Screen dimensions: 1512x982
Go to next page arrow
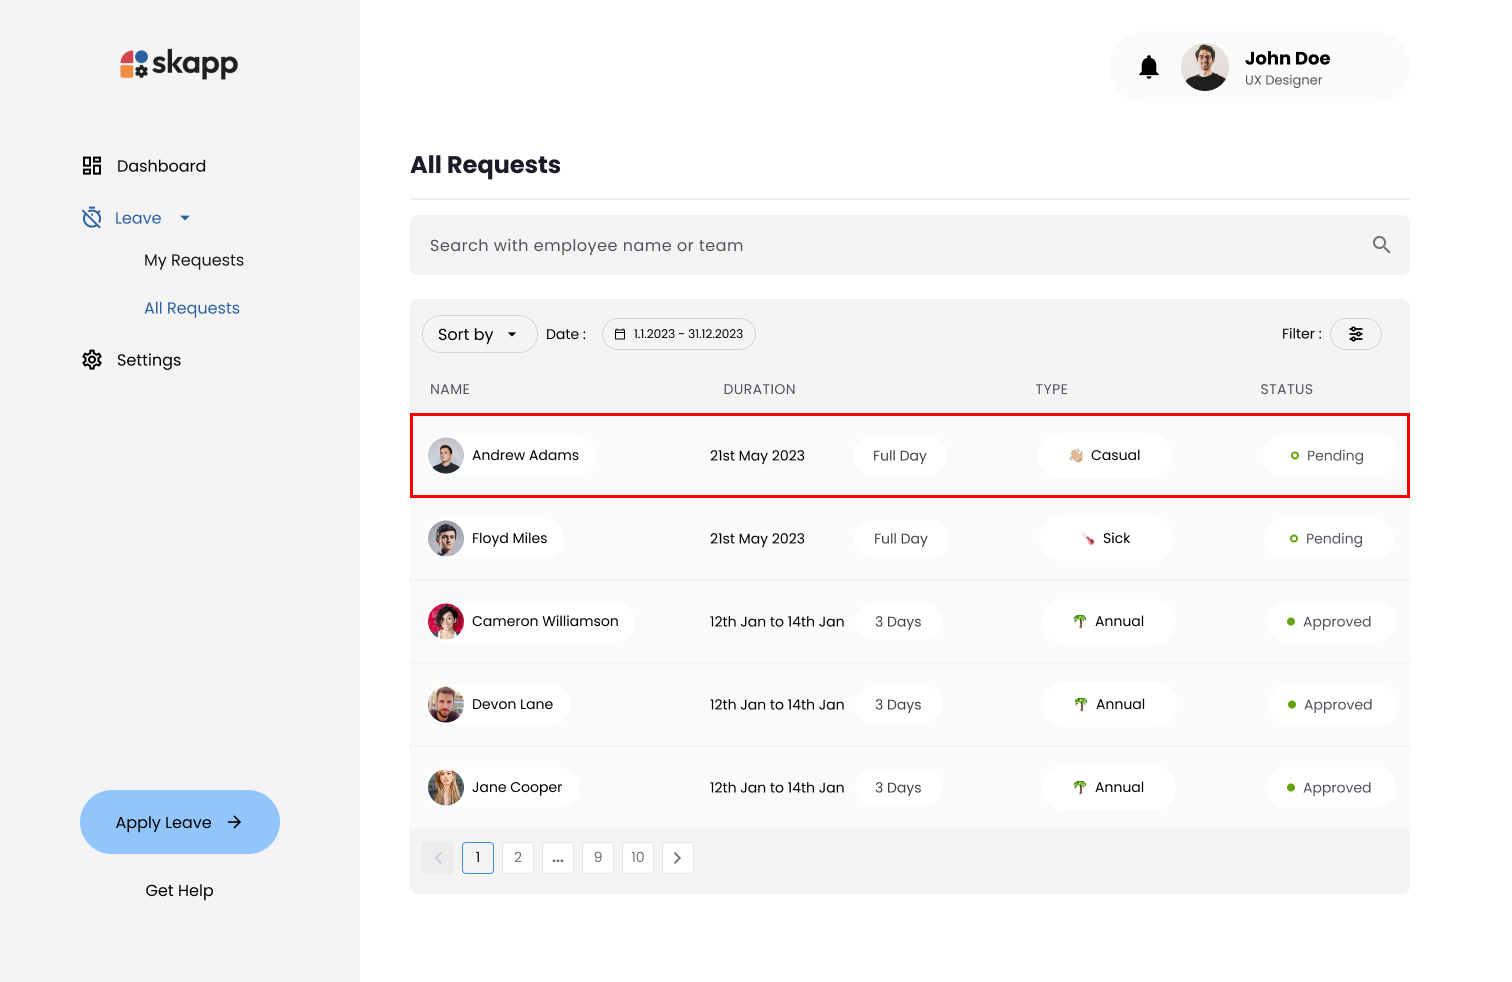point(677,858)
